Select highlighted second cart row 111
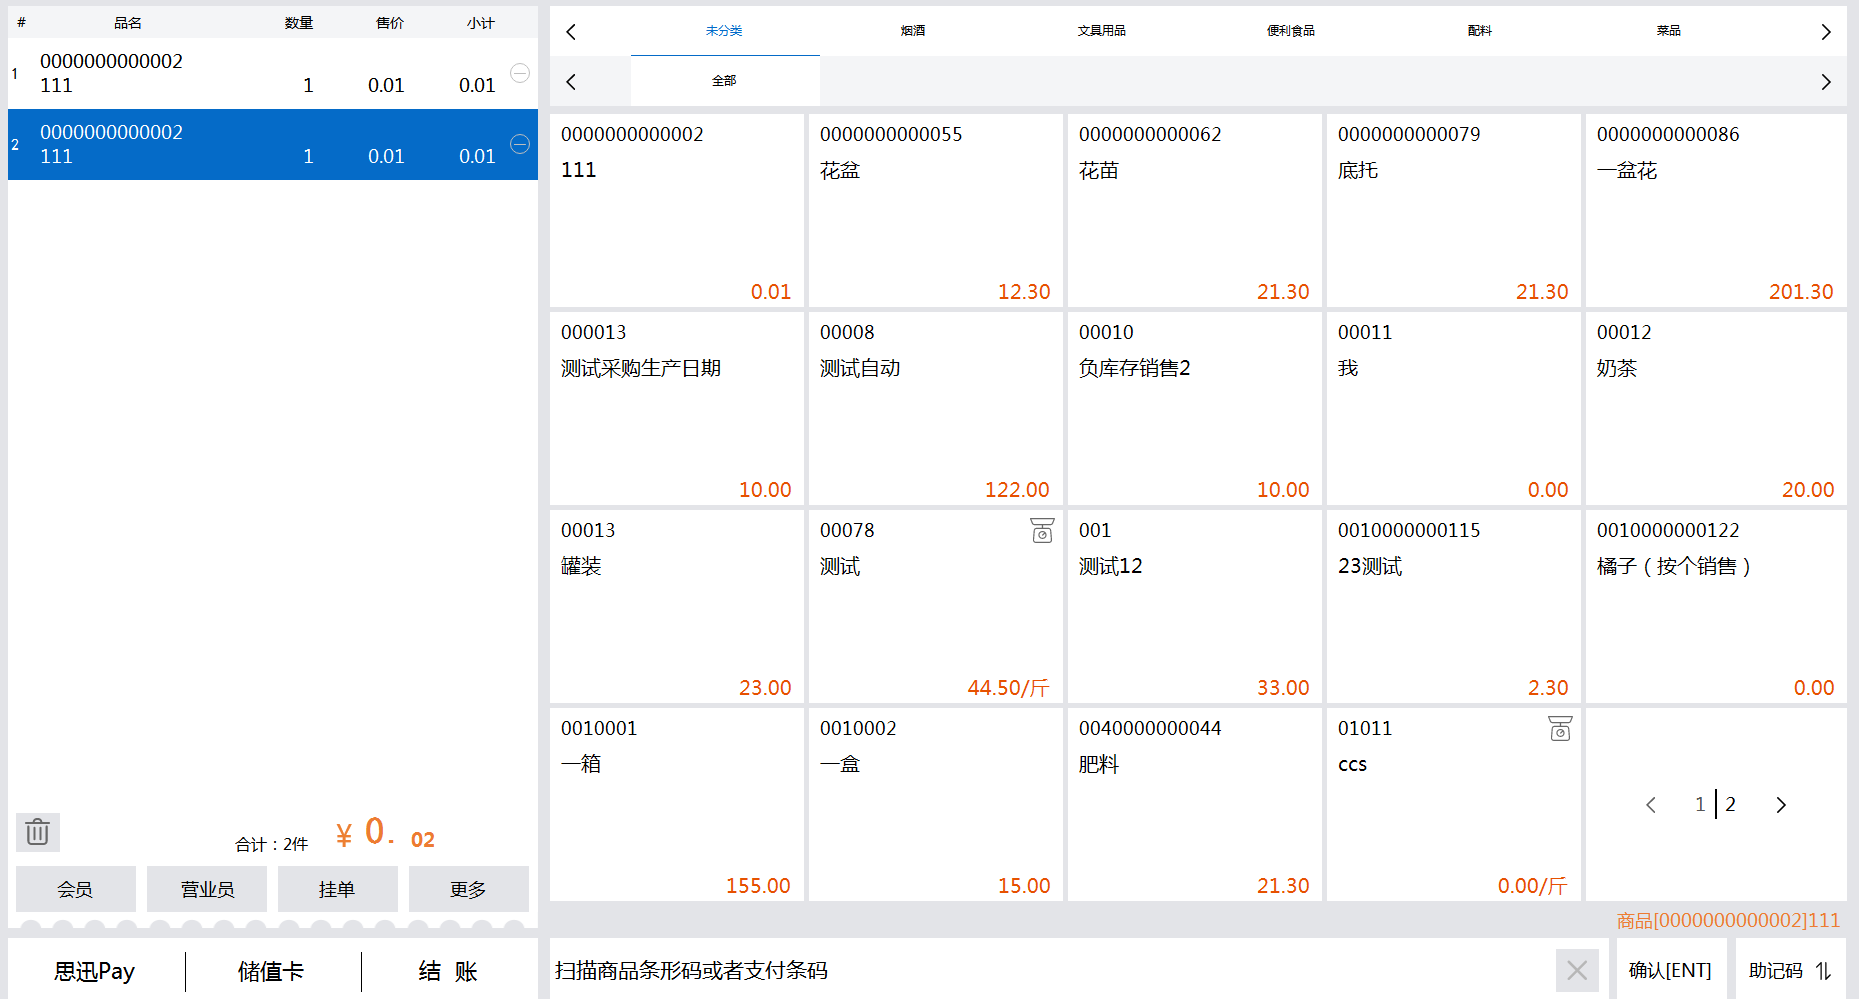The image size is (1859, 999). pyautogui.click(x=273, y=144)
